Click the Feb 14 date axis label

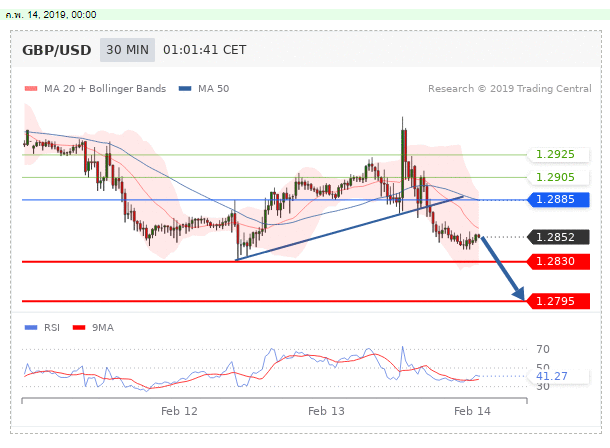click(472, 411)
